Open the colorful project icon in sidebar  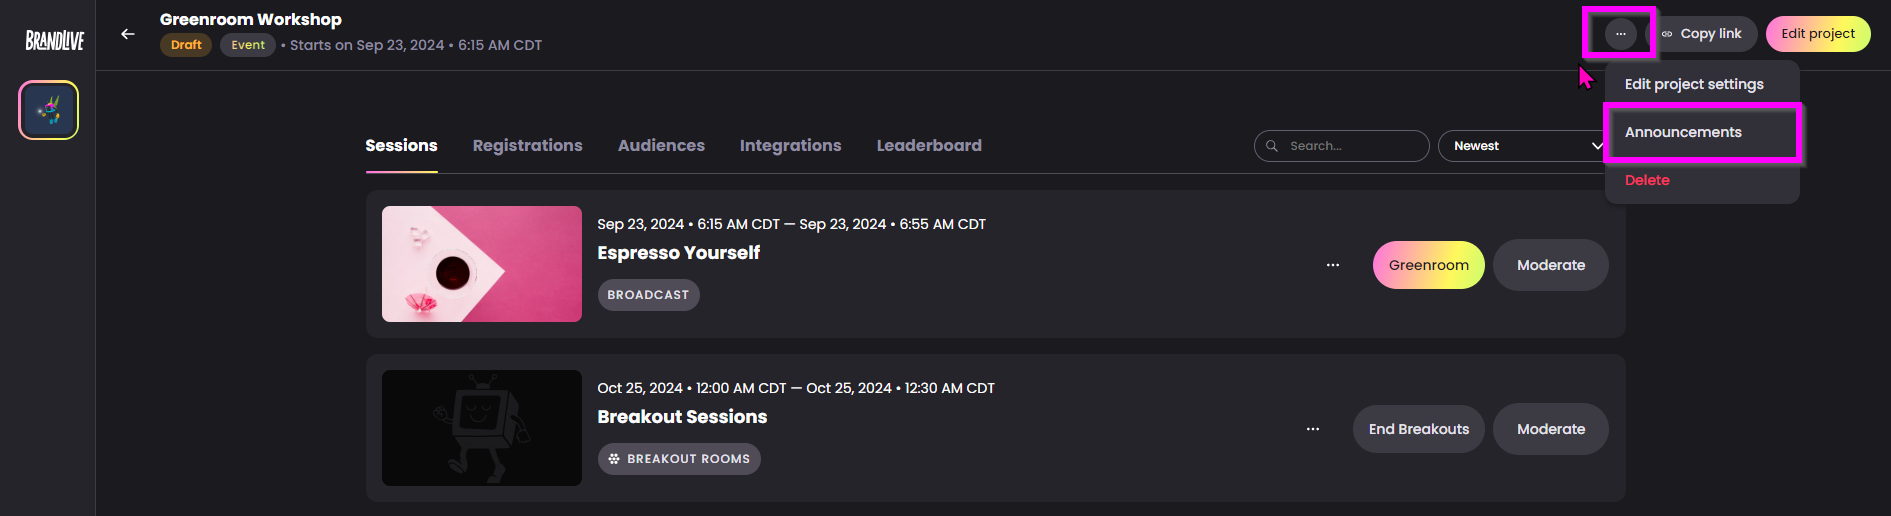(48, 110)
